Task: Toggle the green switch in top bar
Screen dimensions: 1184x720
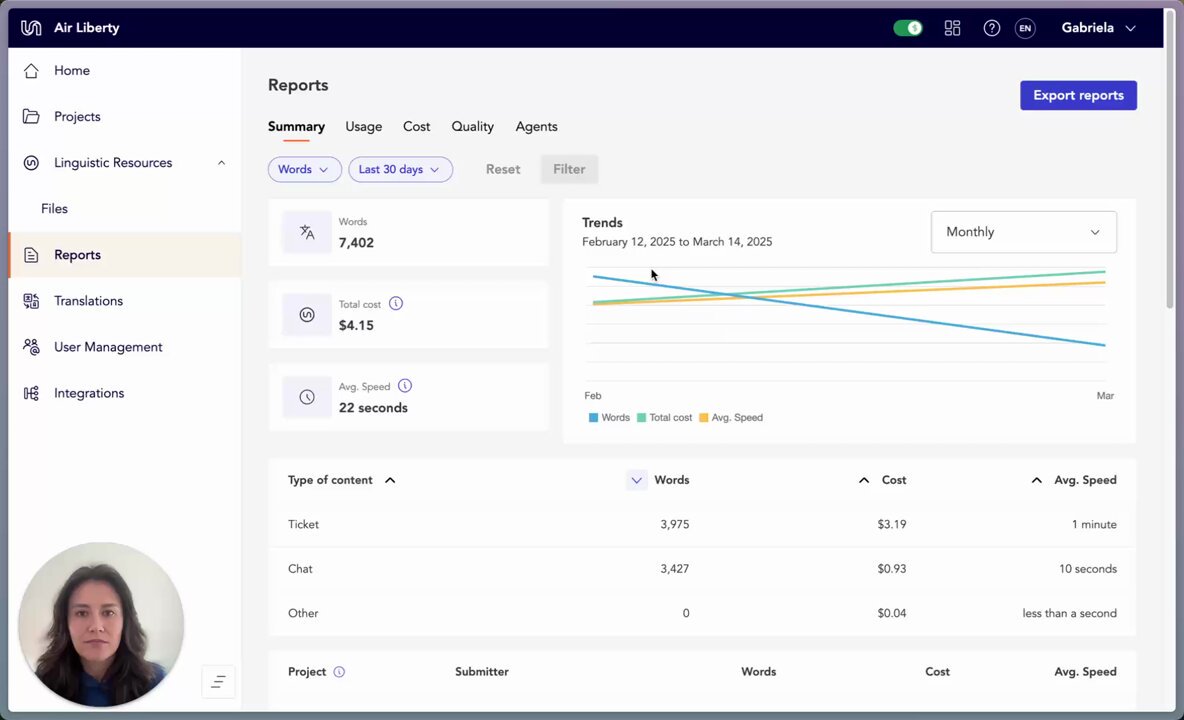Action: tap(908, 28)
